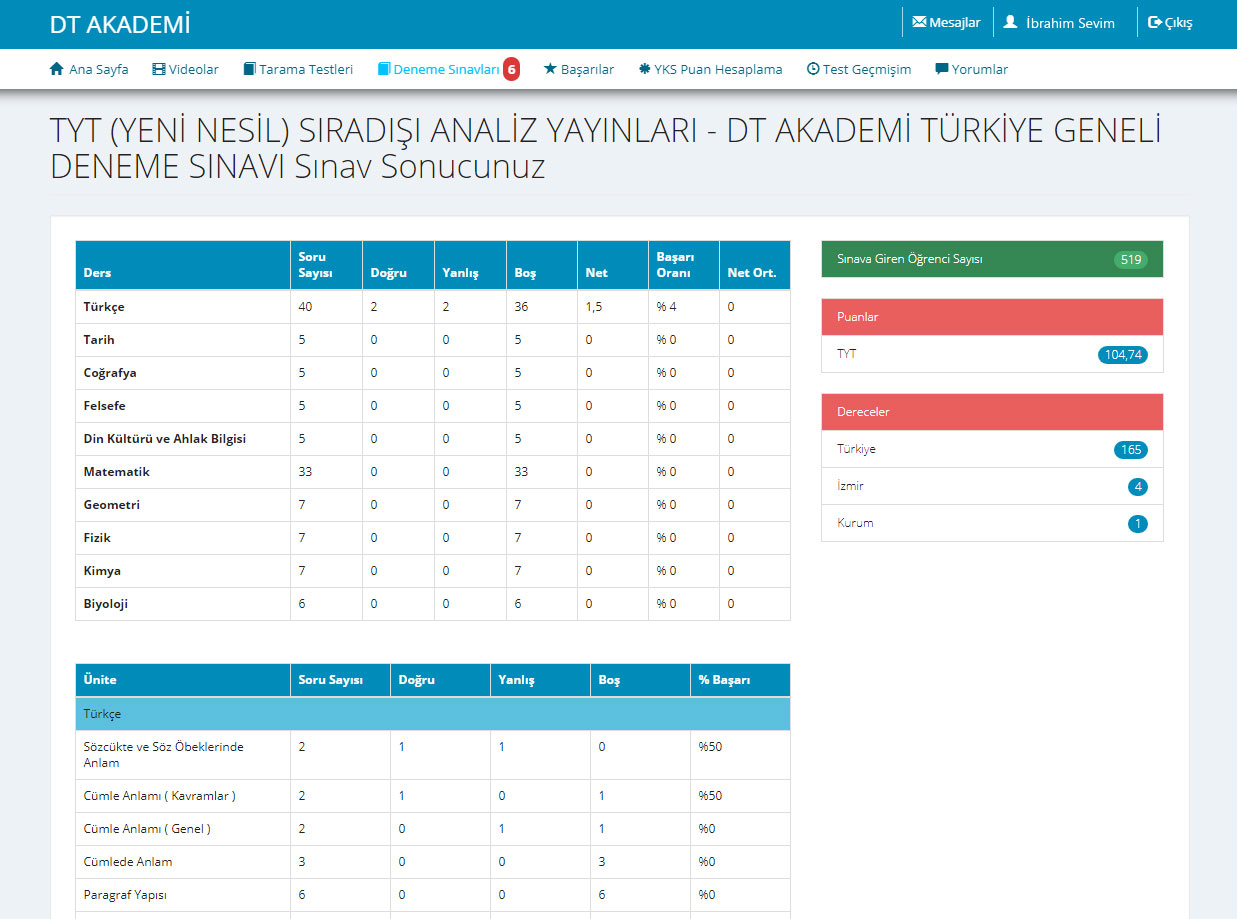Viewport: 1237px width, 919px height.
Task: Click the Kimya row label
Action: pos(102,571)
